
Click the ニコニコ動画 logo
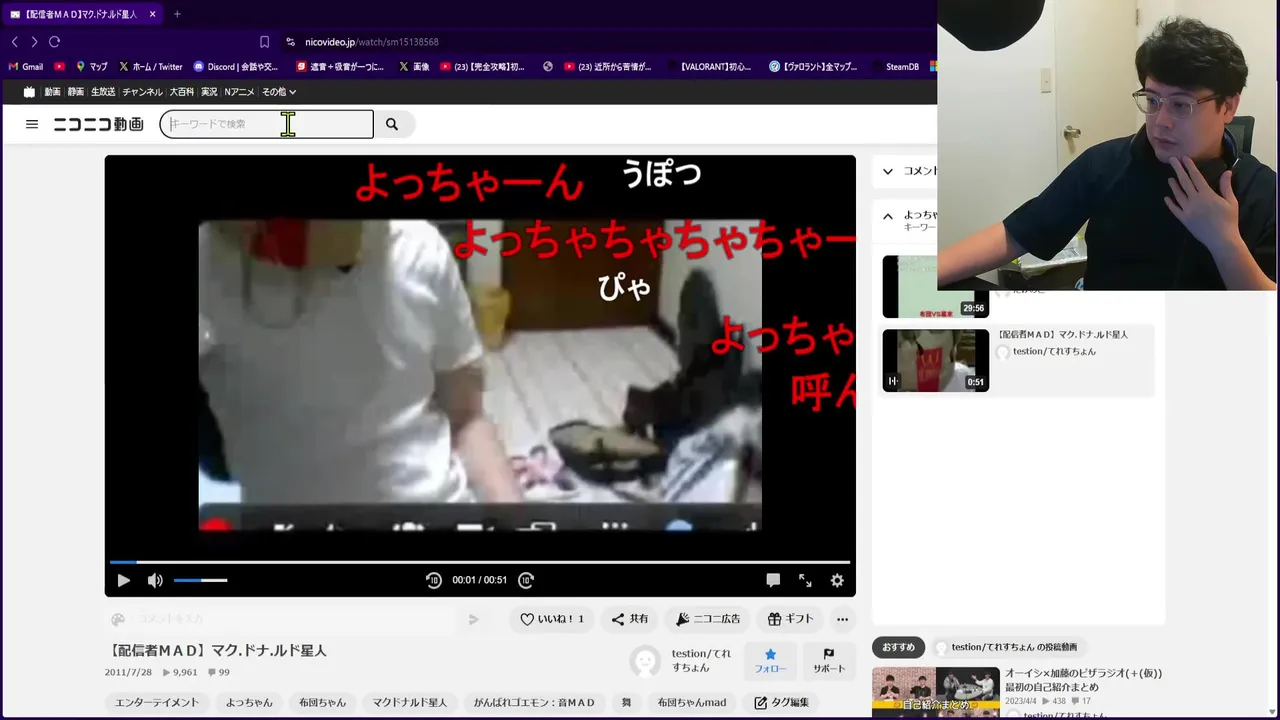[x=98, y=124]
